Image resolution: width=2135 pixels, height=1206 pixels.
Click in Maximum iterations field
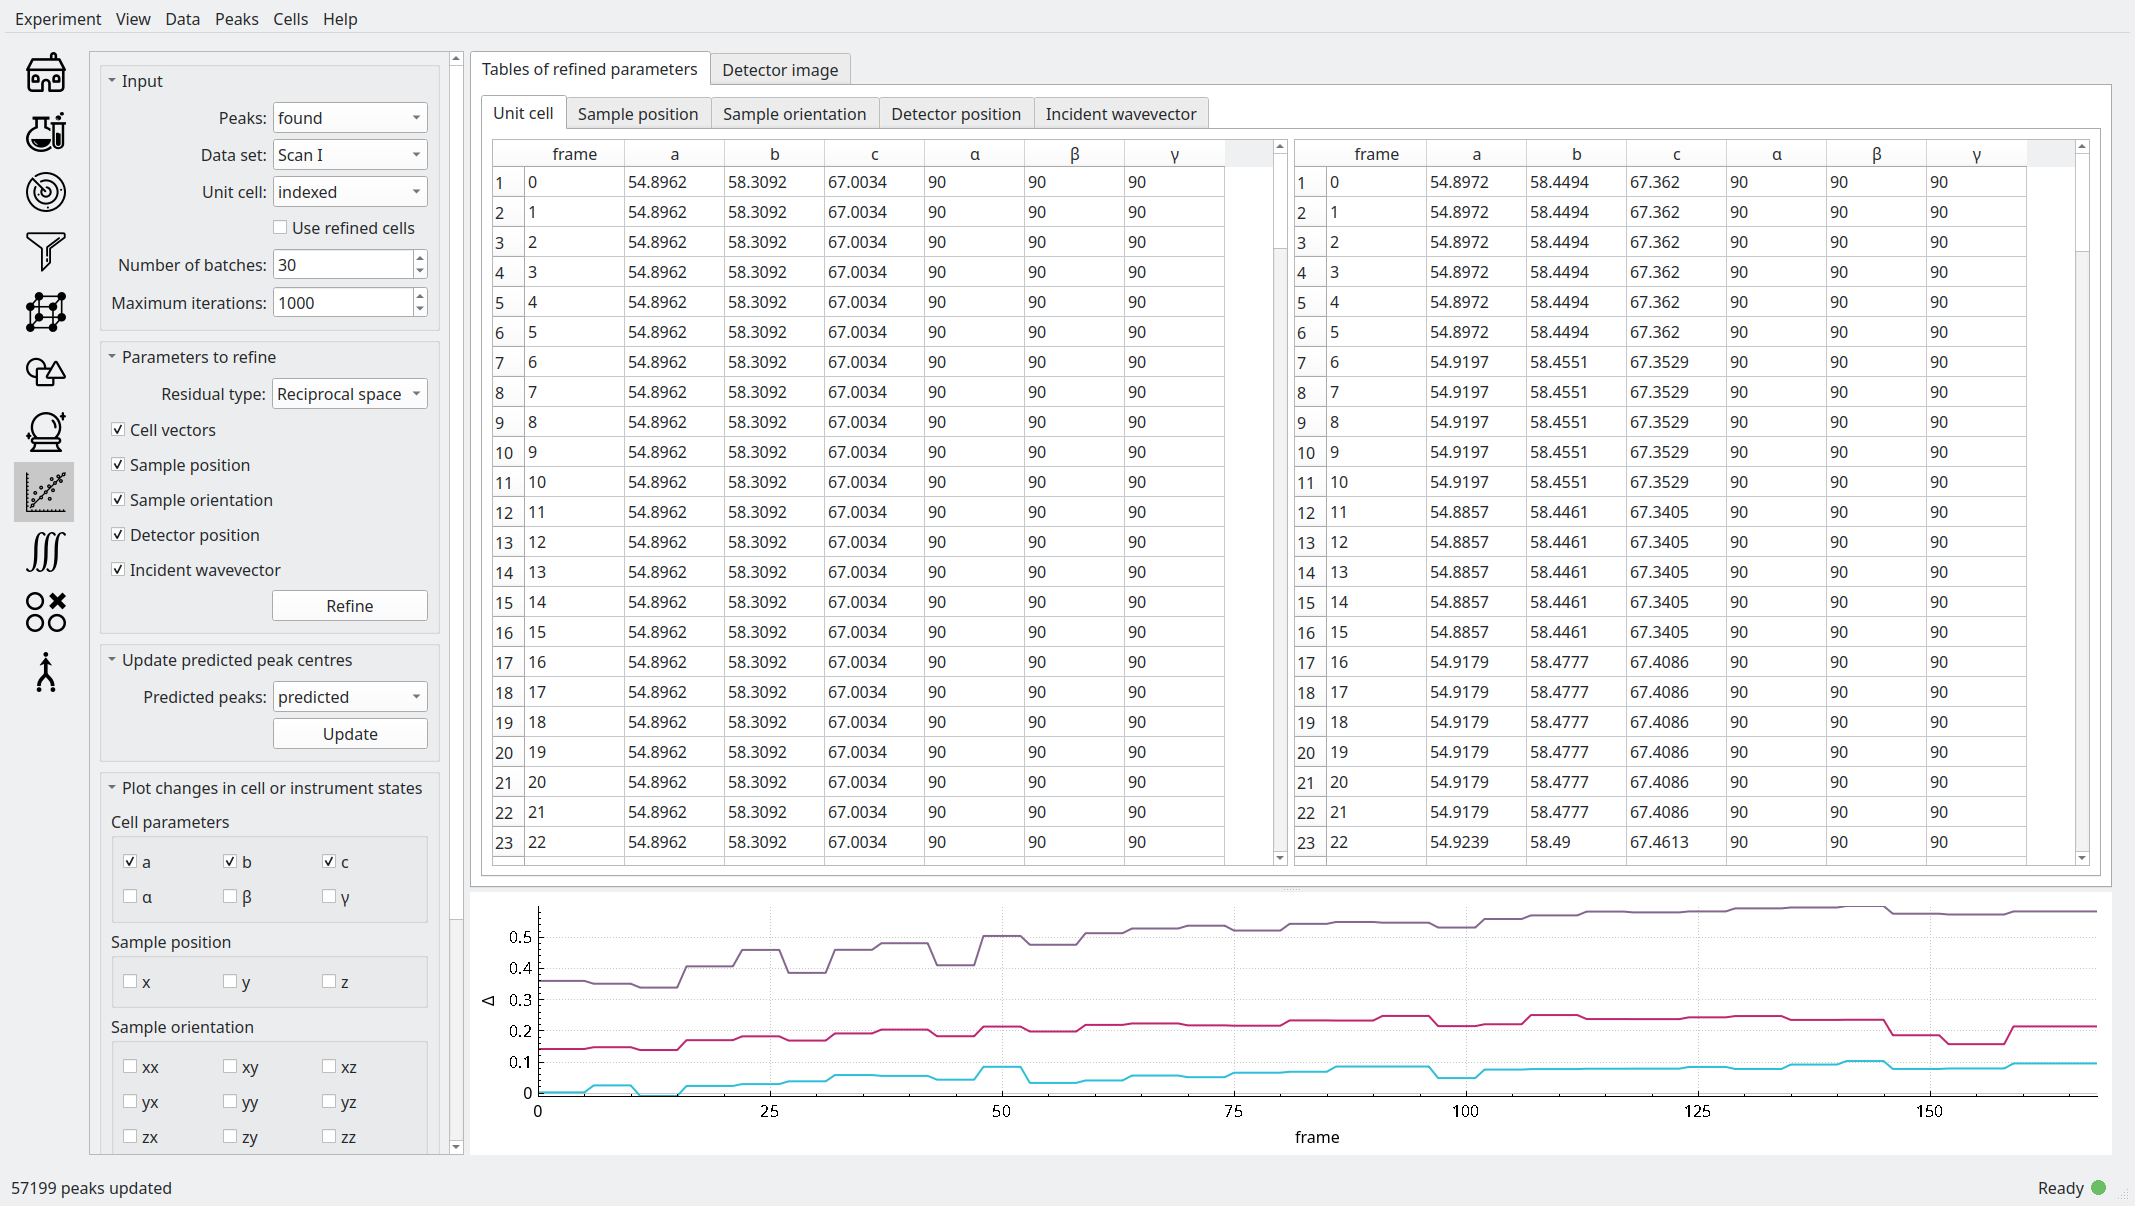point(342,303)
